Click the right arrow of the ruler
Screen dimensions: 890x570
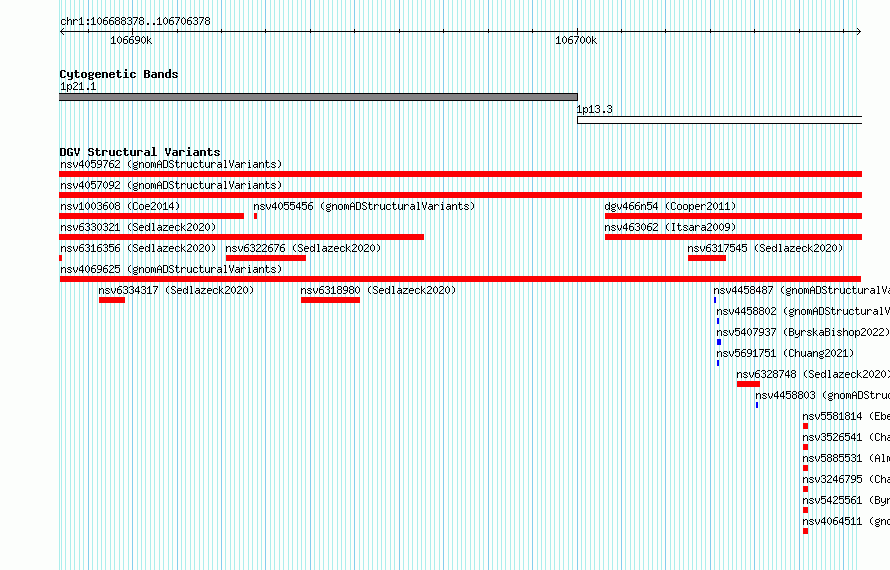(859, 32)
